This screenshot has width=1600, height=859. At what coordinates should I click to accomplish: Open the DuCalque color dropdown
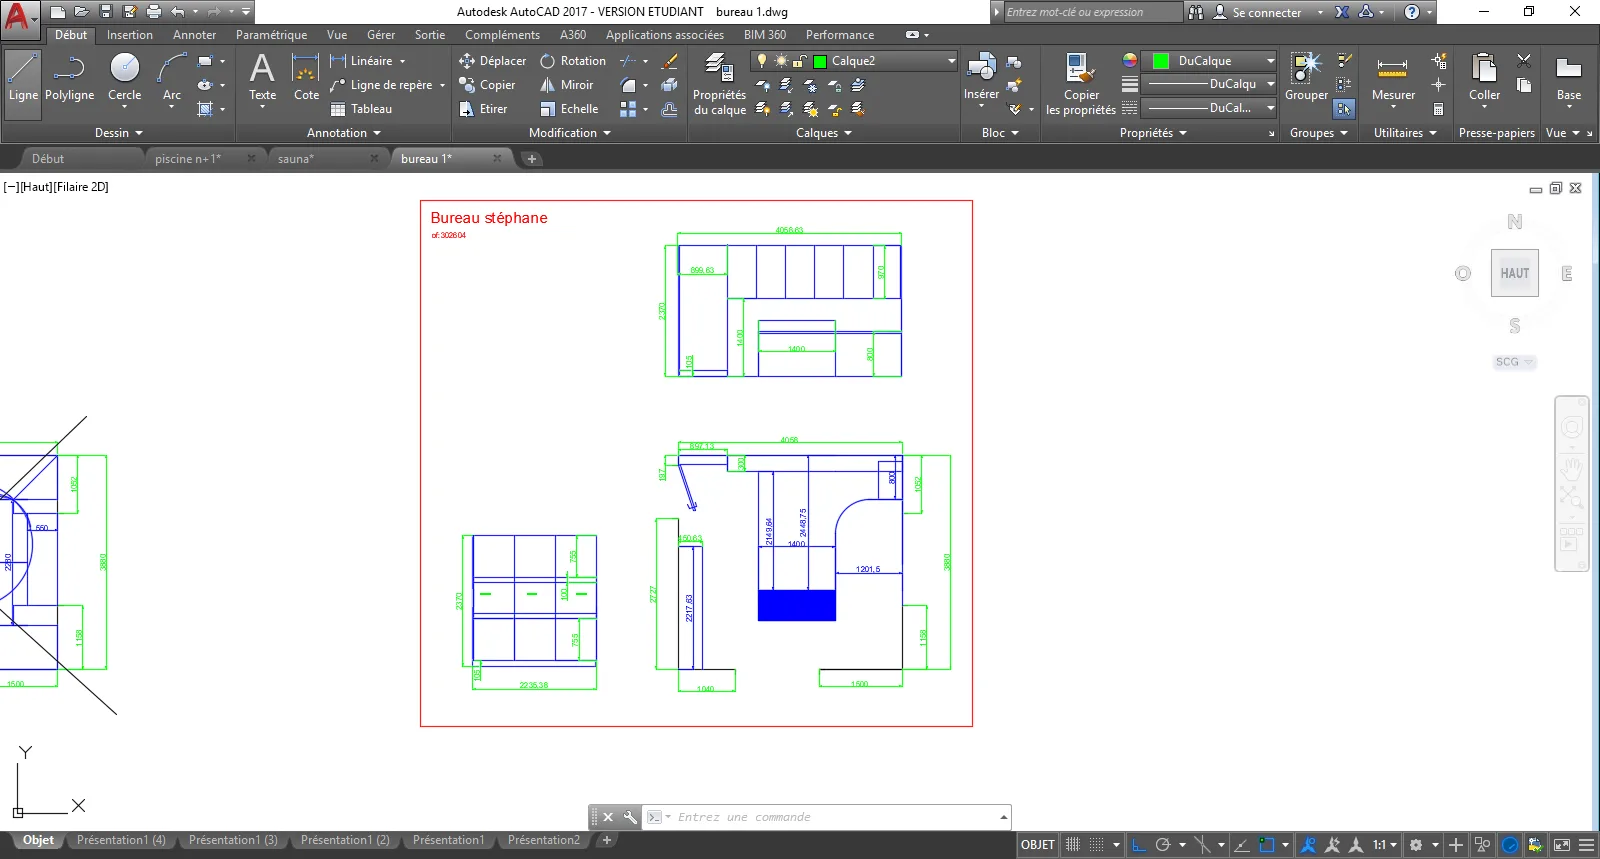pos(1271,61)
